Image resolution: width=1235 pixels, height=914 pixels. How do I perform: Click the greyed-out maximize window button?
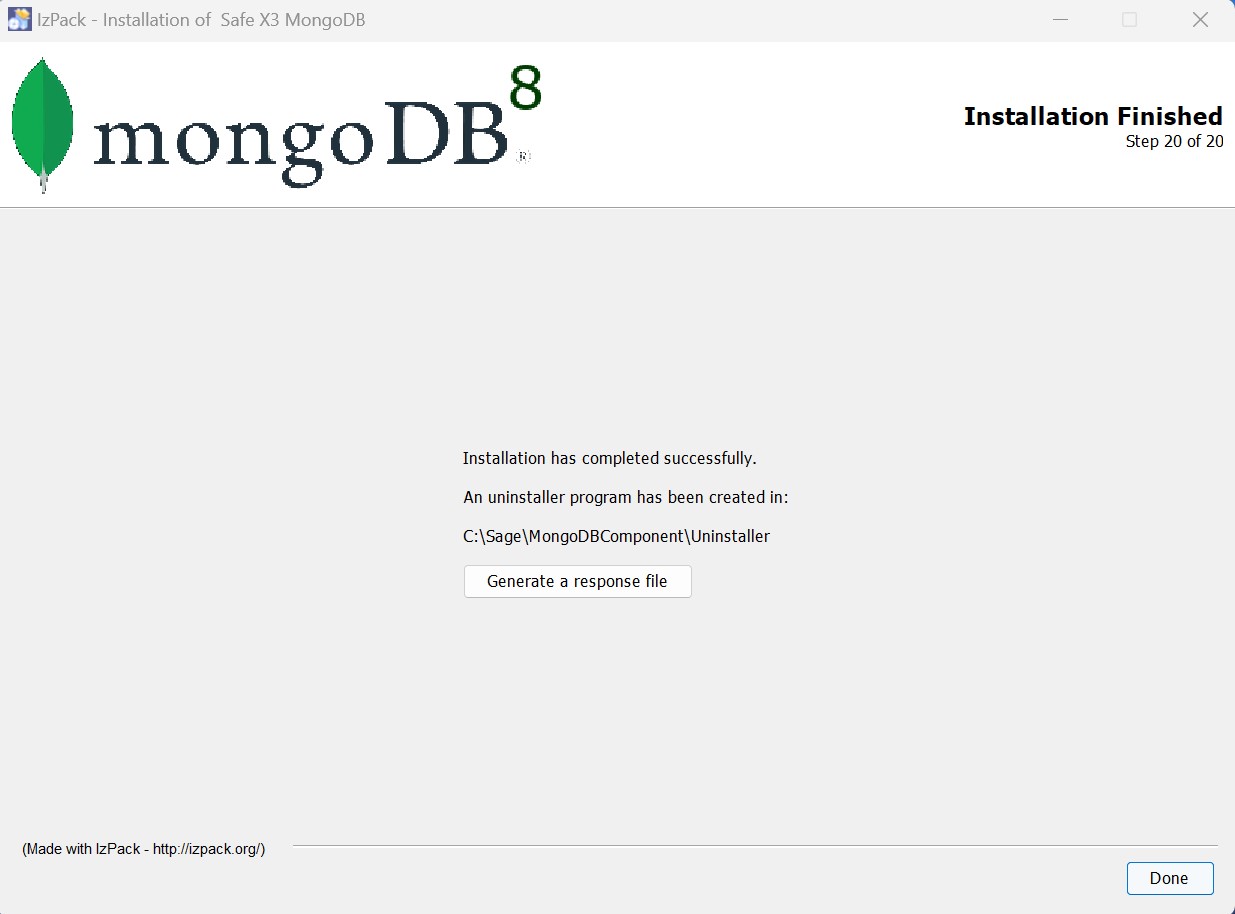tap(1129, 20)
